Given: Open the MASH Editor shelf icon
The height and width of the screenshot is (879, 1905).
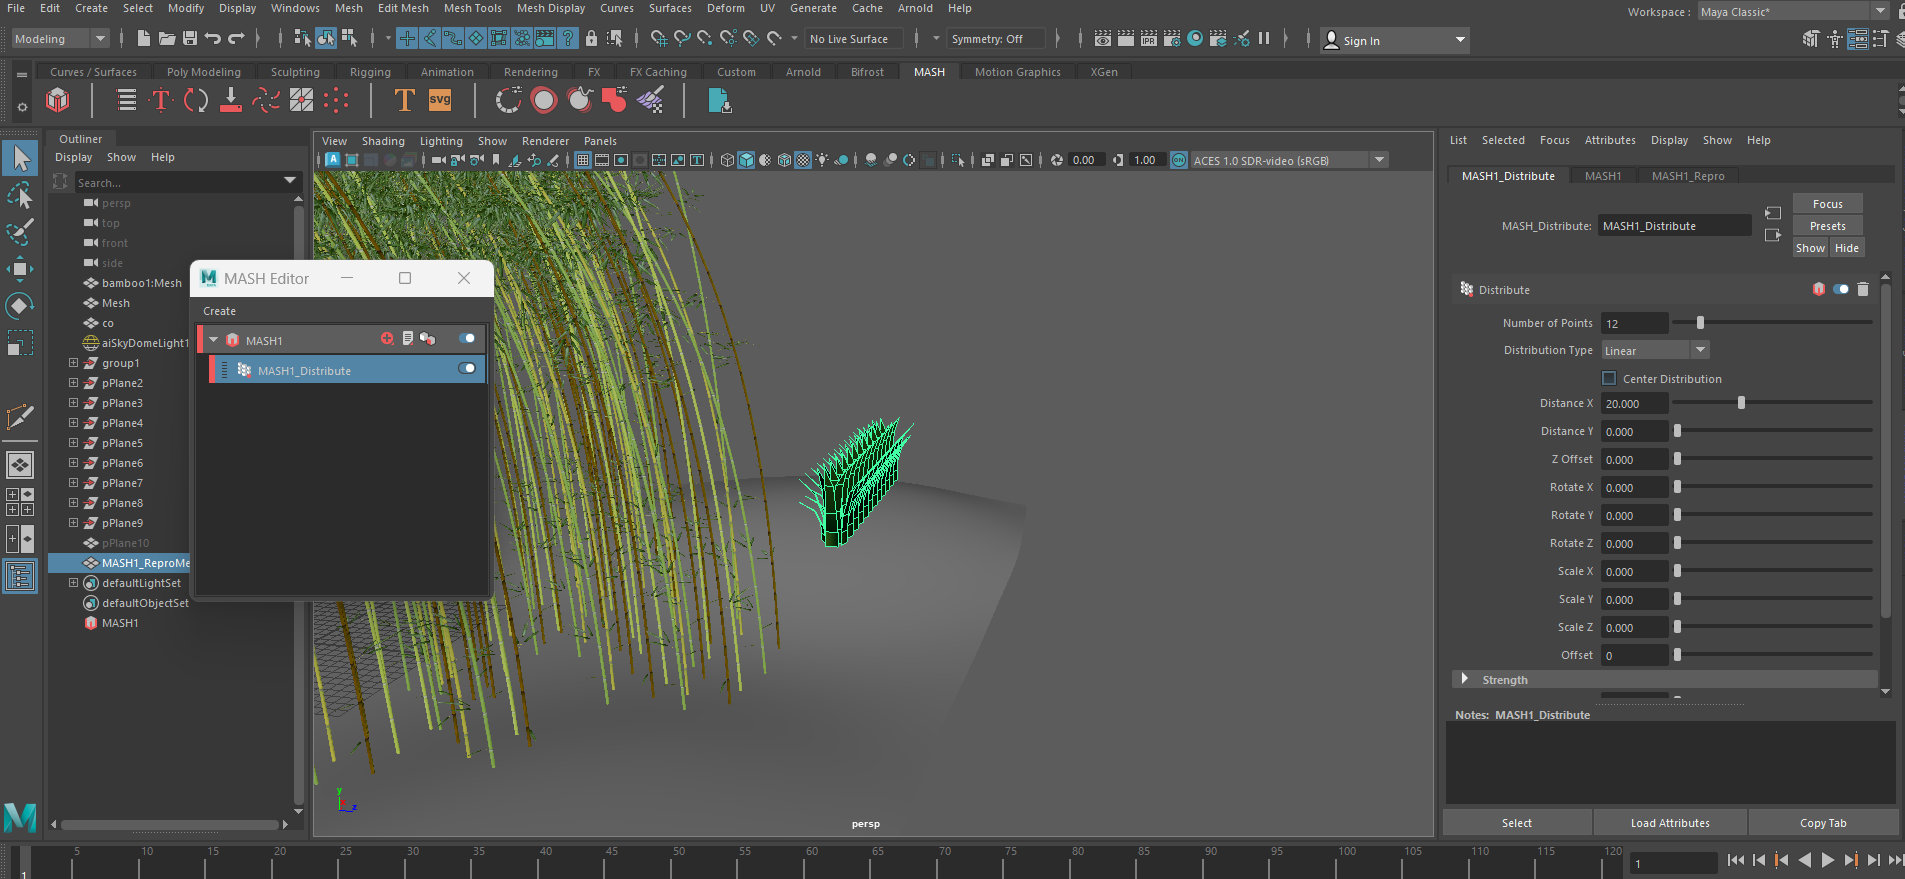Looking at the screenshot, I should tap(126, 100).
